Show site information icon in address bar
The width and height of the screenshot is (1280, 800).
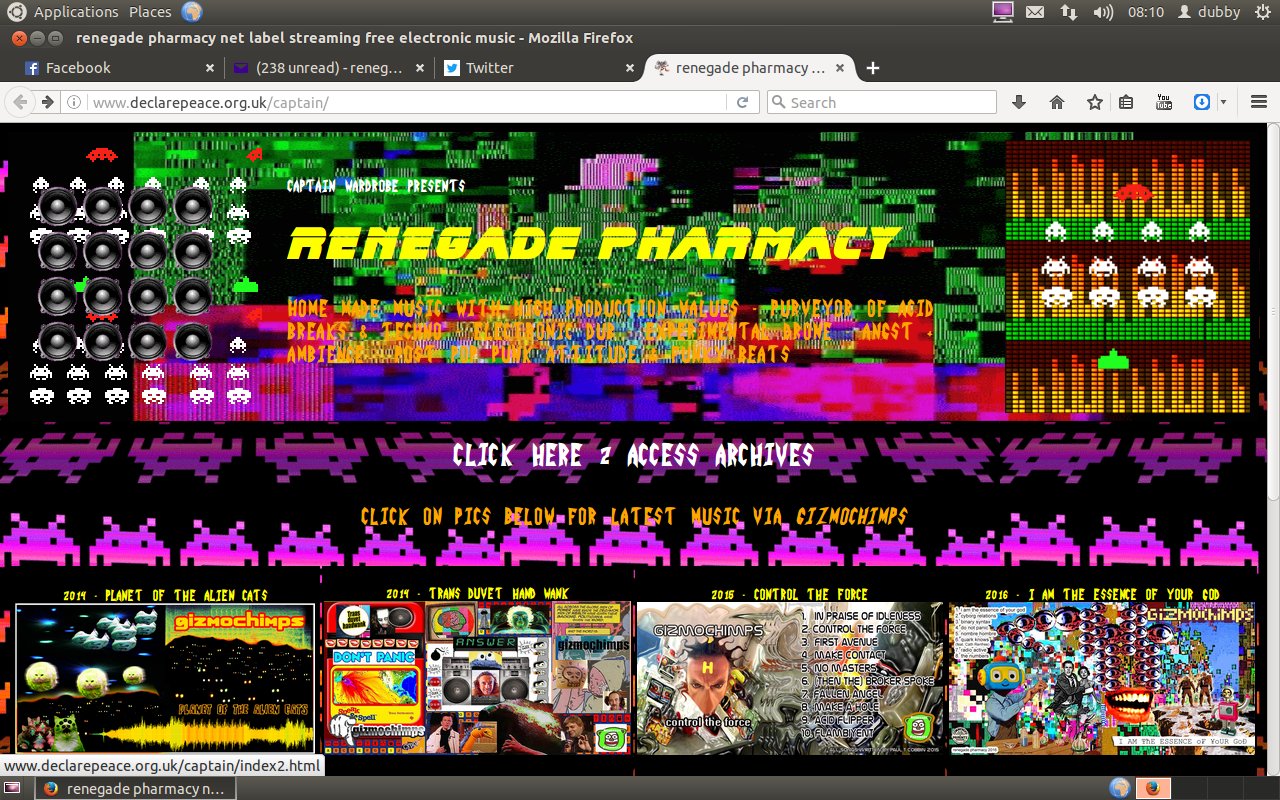(x=74, y=102)
